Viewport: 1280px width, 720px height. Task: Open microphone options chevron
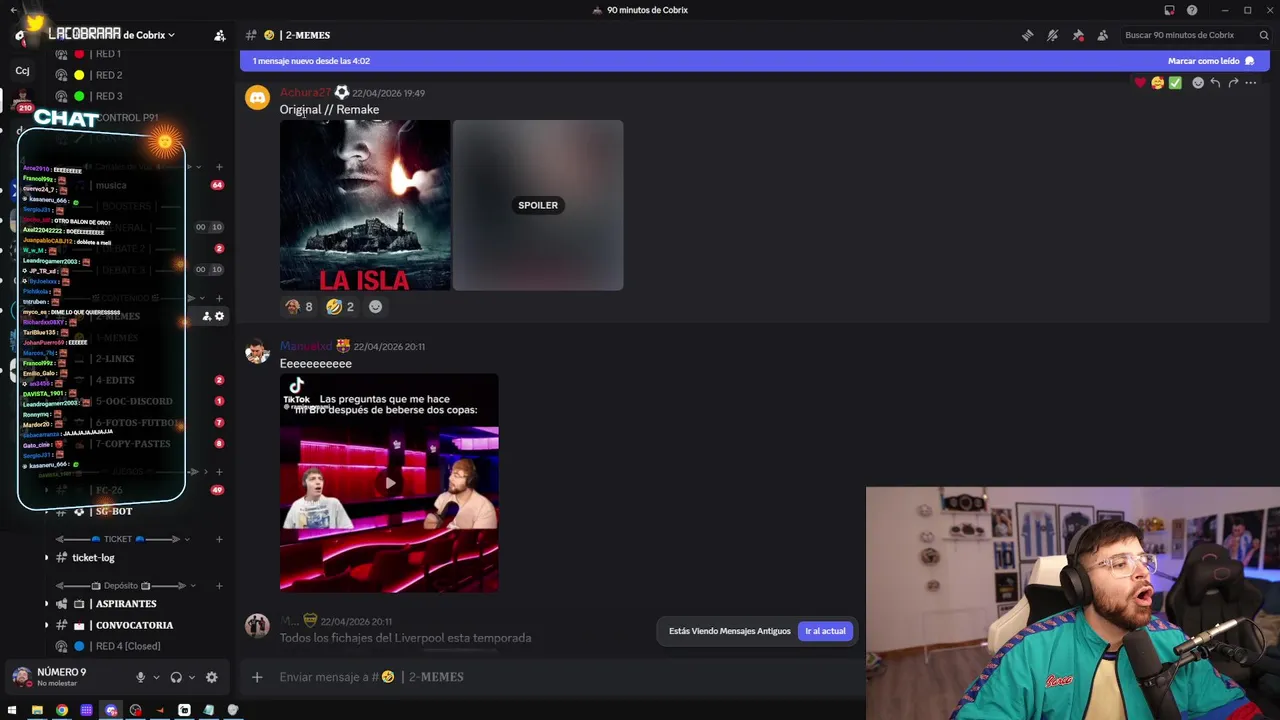point(156,677)
